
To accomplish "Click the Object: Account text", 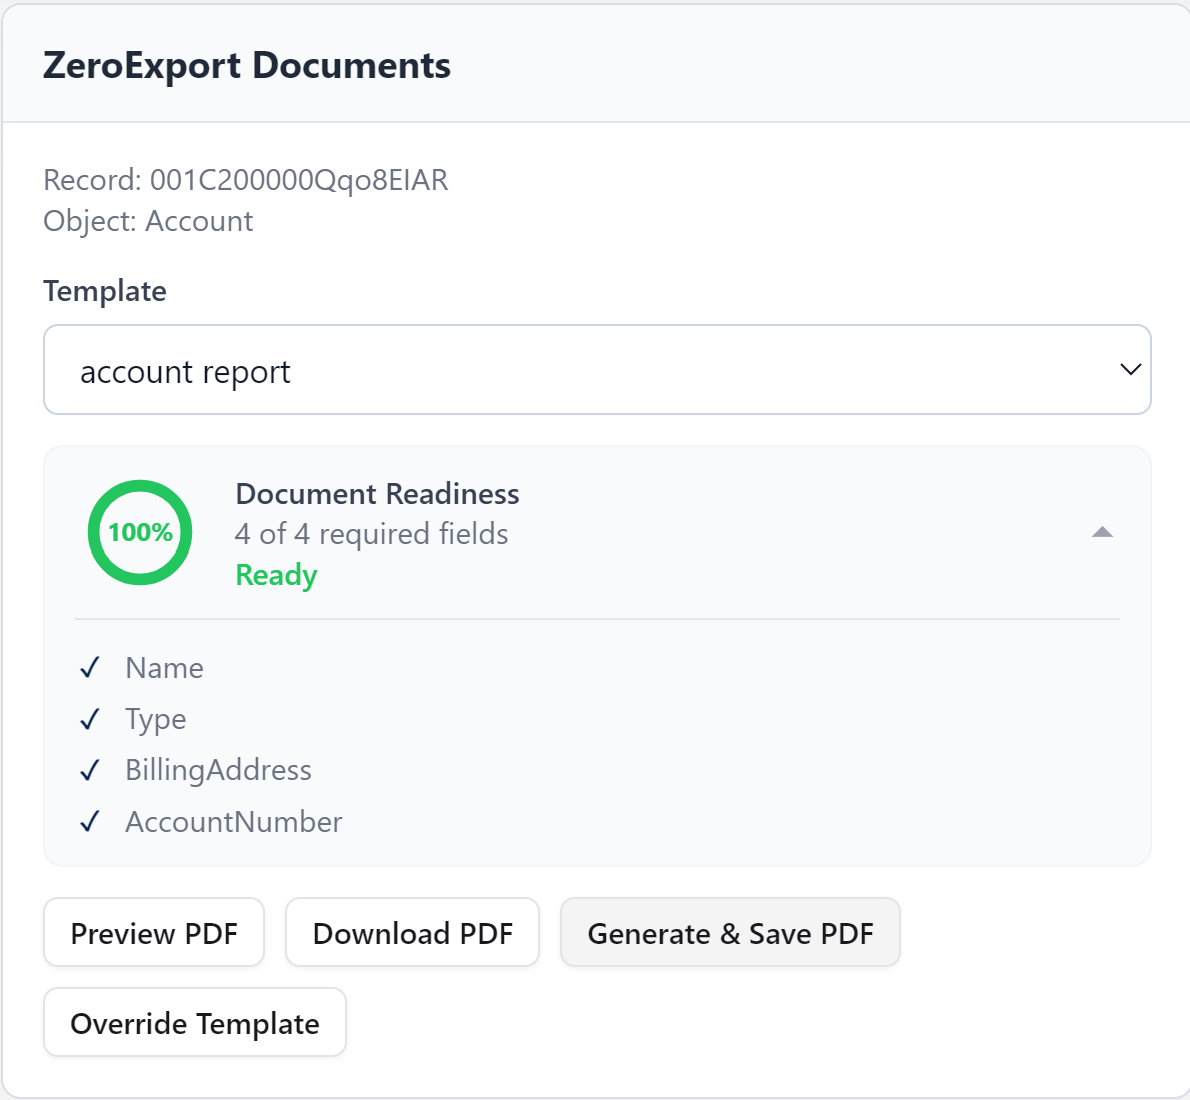I will pos(148,222).
